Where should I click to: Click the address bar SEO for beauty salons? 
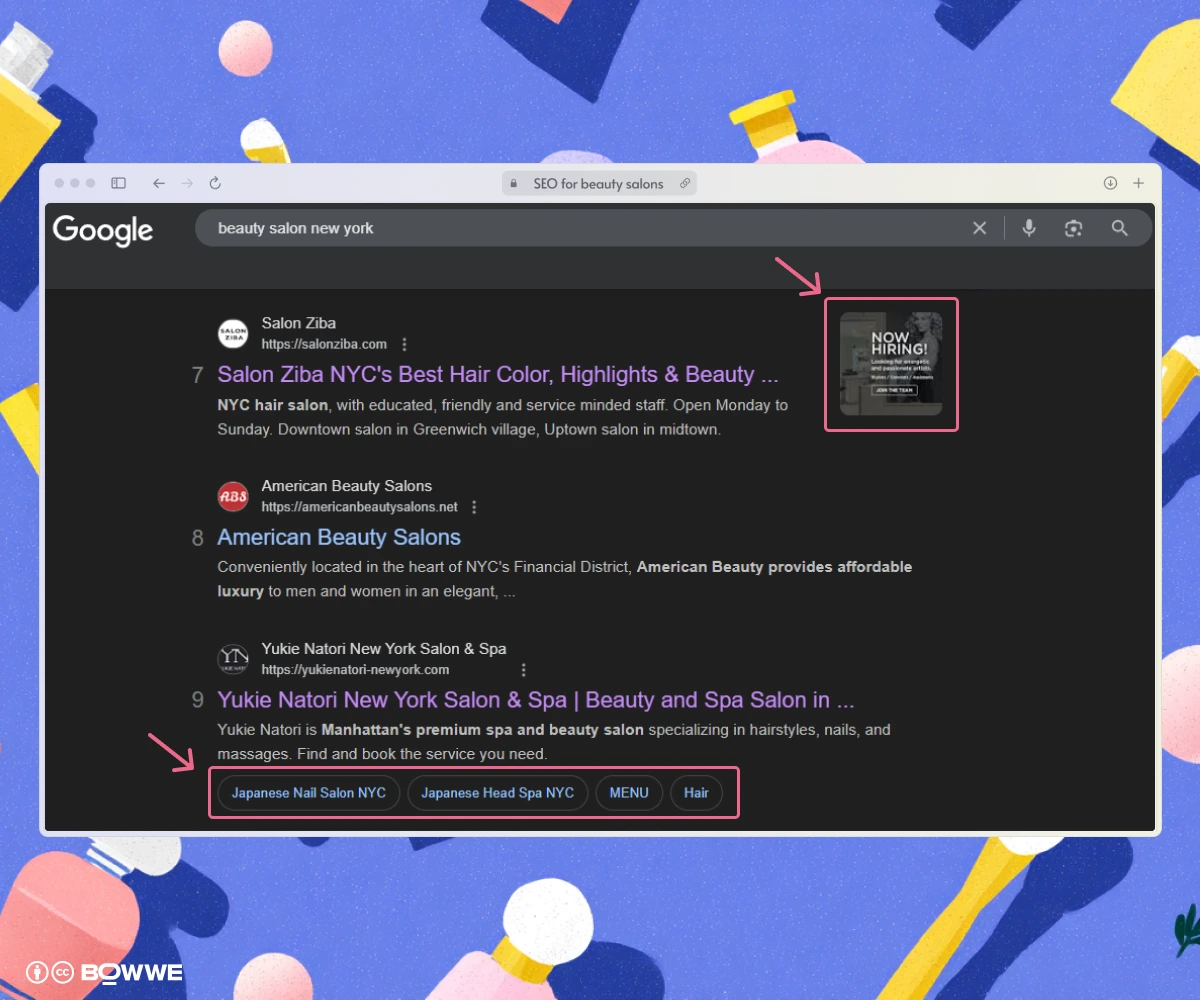tap(599, 184)
